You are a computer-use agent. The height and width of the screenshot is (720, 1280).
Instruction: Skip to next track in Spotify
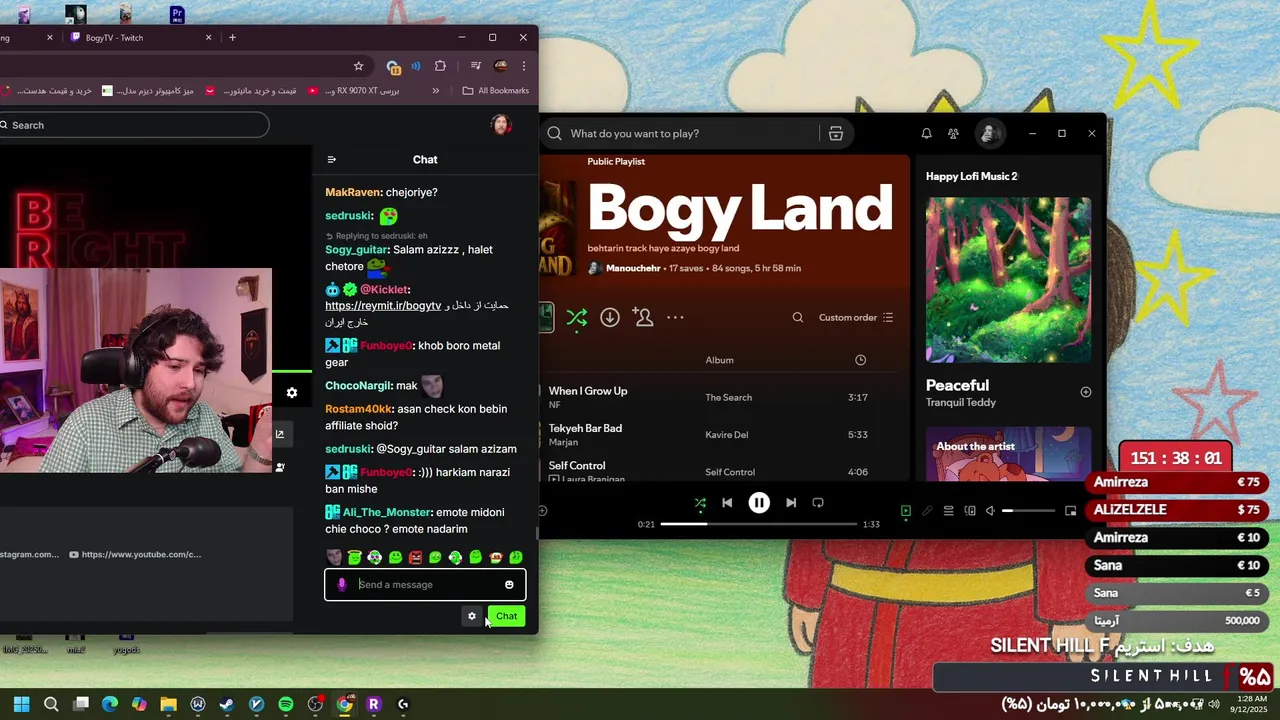pyautogui.click(x=791, y=503)
